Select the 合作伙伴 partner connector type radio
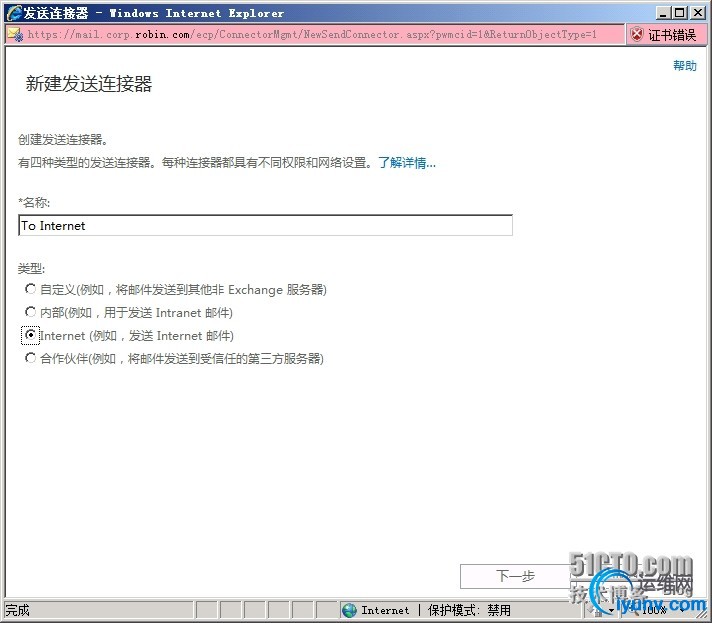Image resolution: width=712 pixels, height=623 pixels. click(30, 358)
